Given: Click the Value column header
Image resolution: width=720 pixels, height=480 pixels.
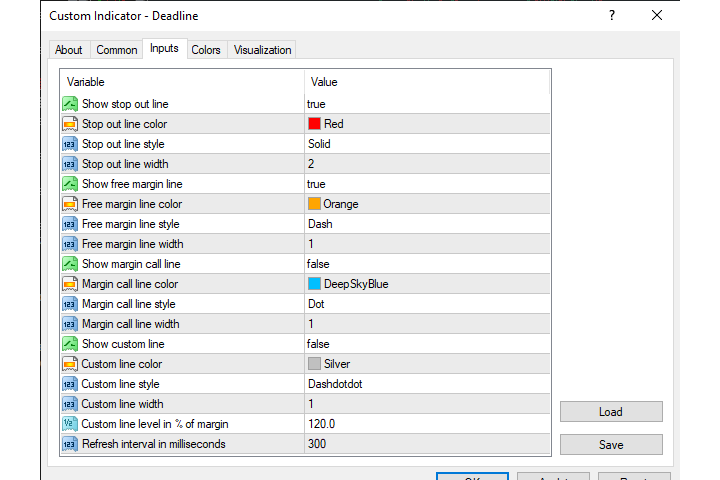Looking at the screenshot, I should [x=427, y=82].
